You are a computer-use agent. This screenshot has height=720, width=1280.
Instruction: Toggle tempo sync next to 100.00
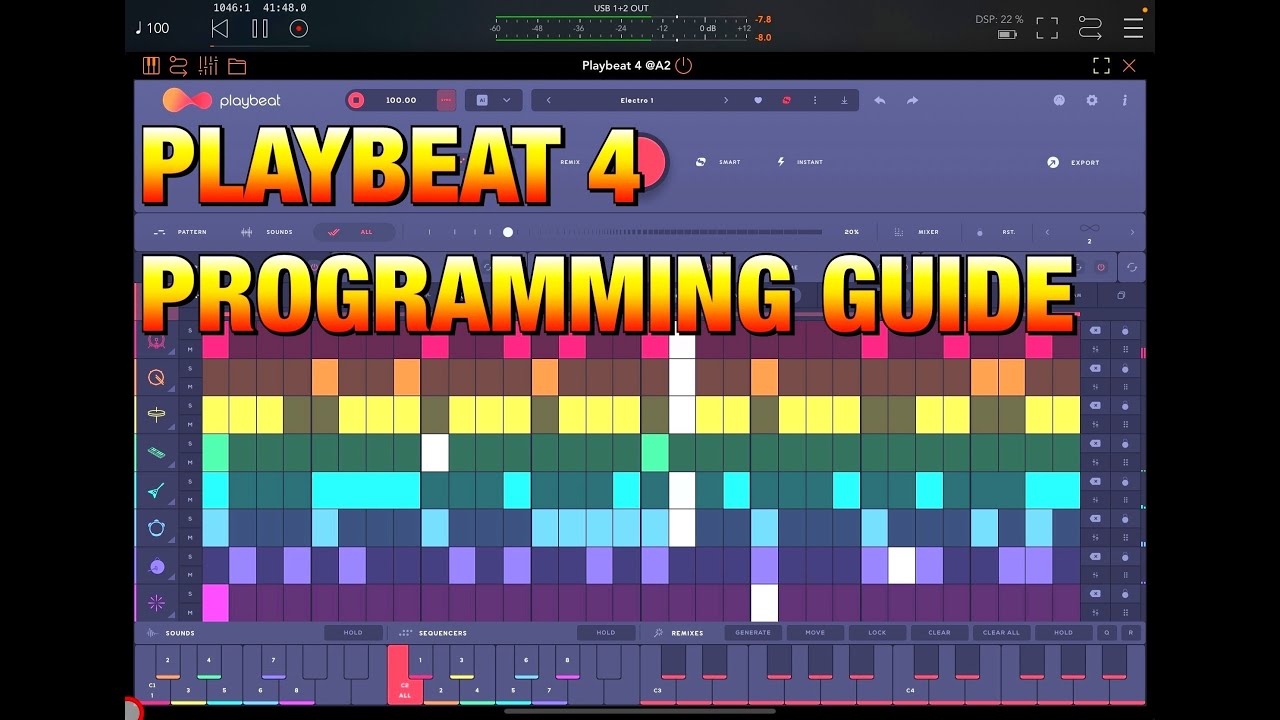tap(446, 100)
